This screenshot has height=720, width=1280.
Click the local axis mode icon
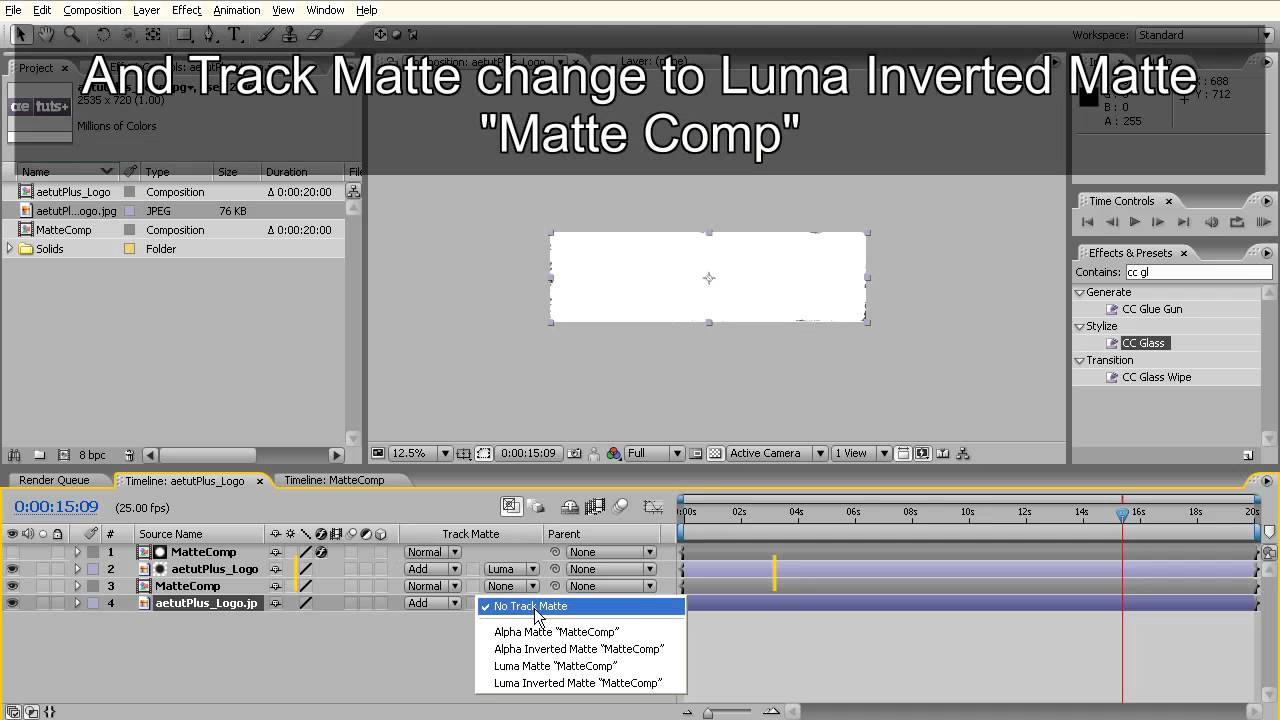point(380,34)
